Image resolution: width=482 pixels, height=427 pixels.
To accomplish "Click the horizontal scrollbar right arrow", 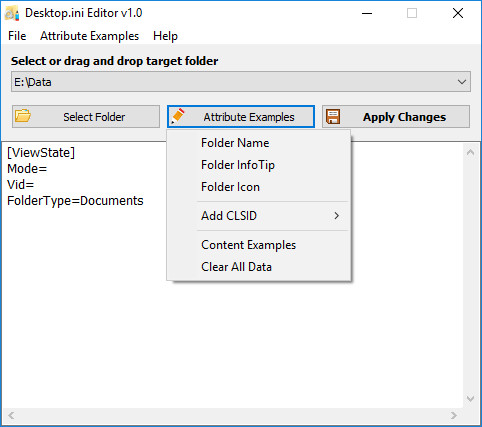I will (x=454, y=415).
